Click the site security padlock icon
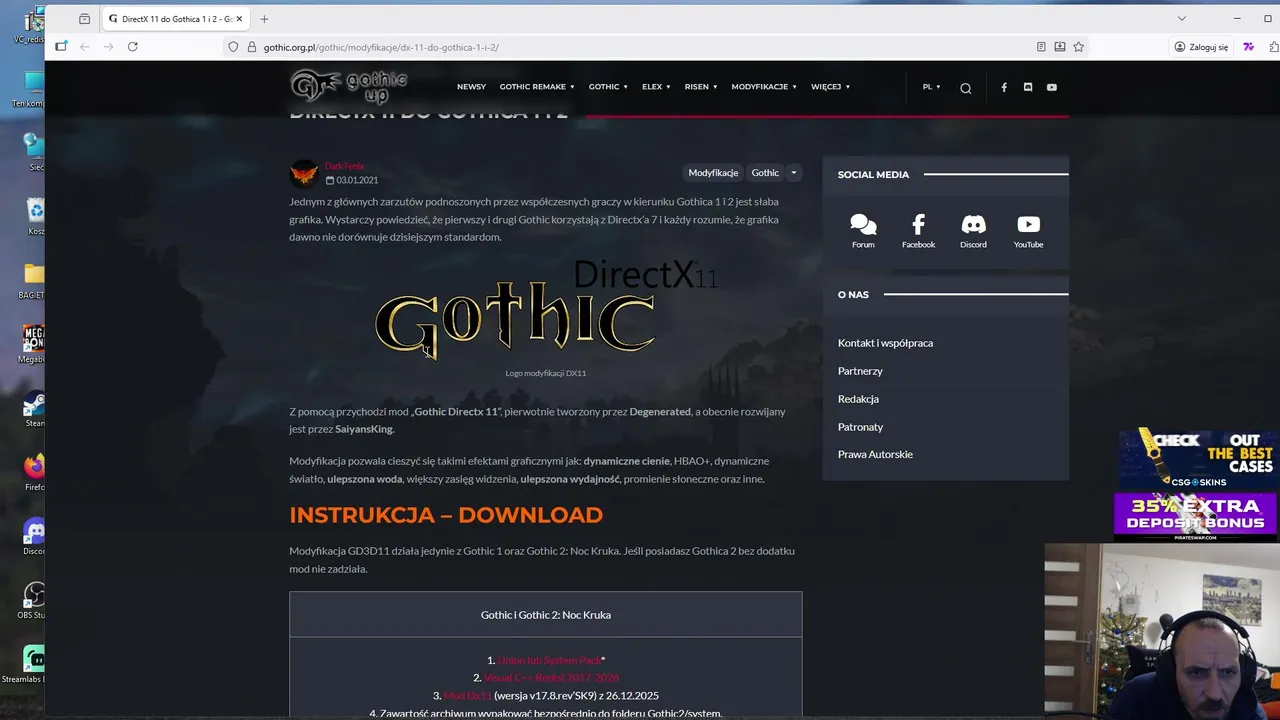 click(x=251, y=47)
